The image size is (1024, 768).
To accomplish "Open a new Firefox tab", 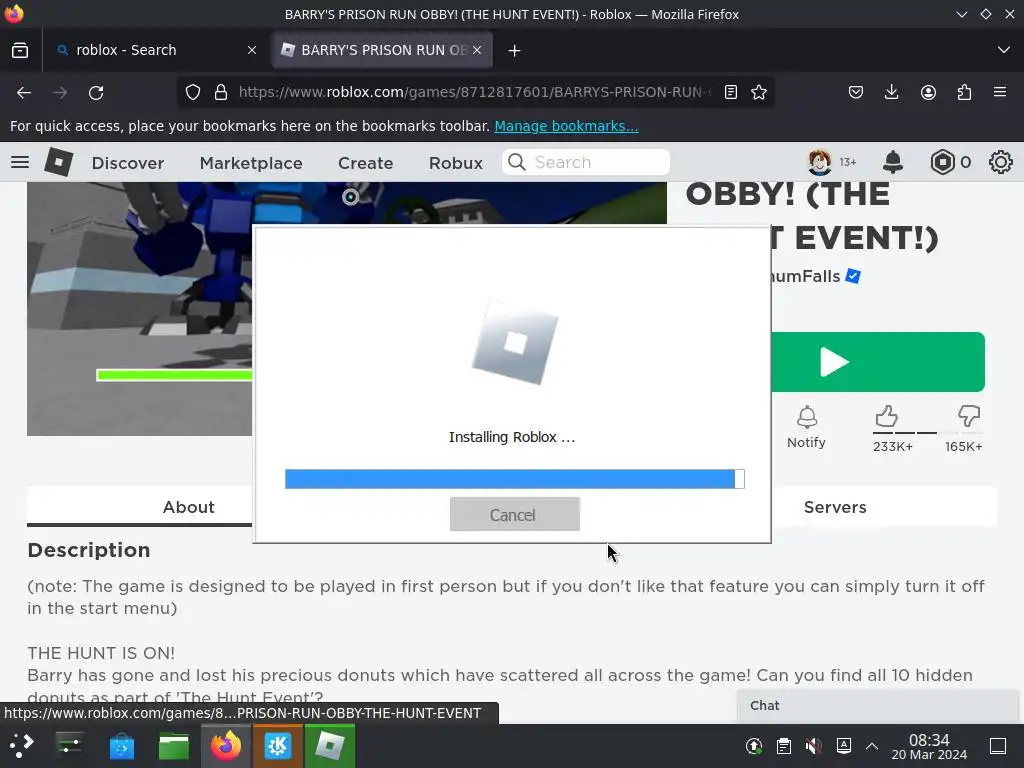I will pos(514,50).
